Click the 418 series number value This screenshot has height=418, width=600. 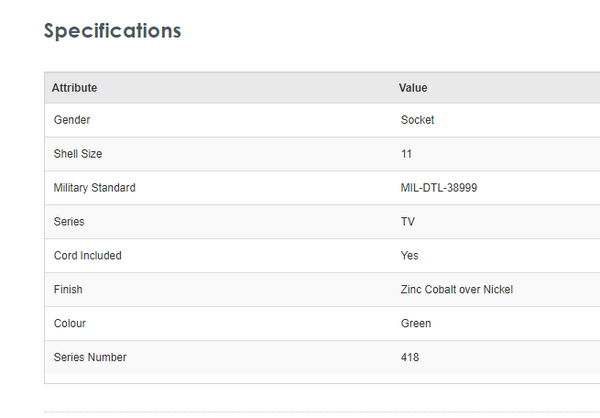(410, 358)
